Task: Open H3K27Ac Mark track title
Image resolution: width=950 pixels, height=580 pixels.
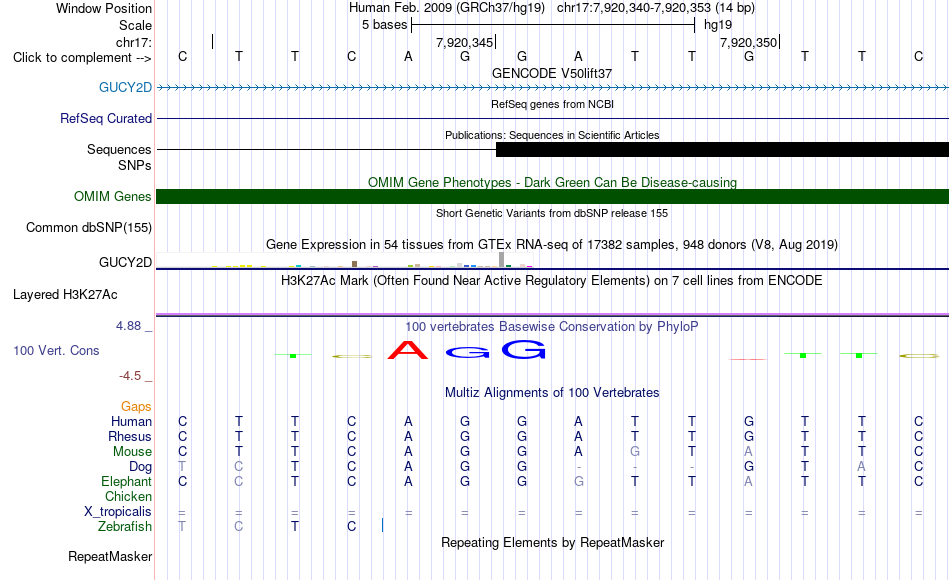Action: coord(552,281)
